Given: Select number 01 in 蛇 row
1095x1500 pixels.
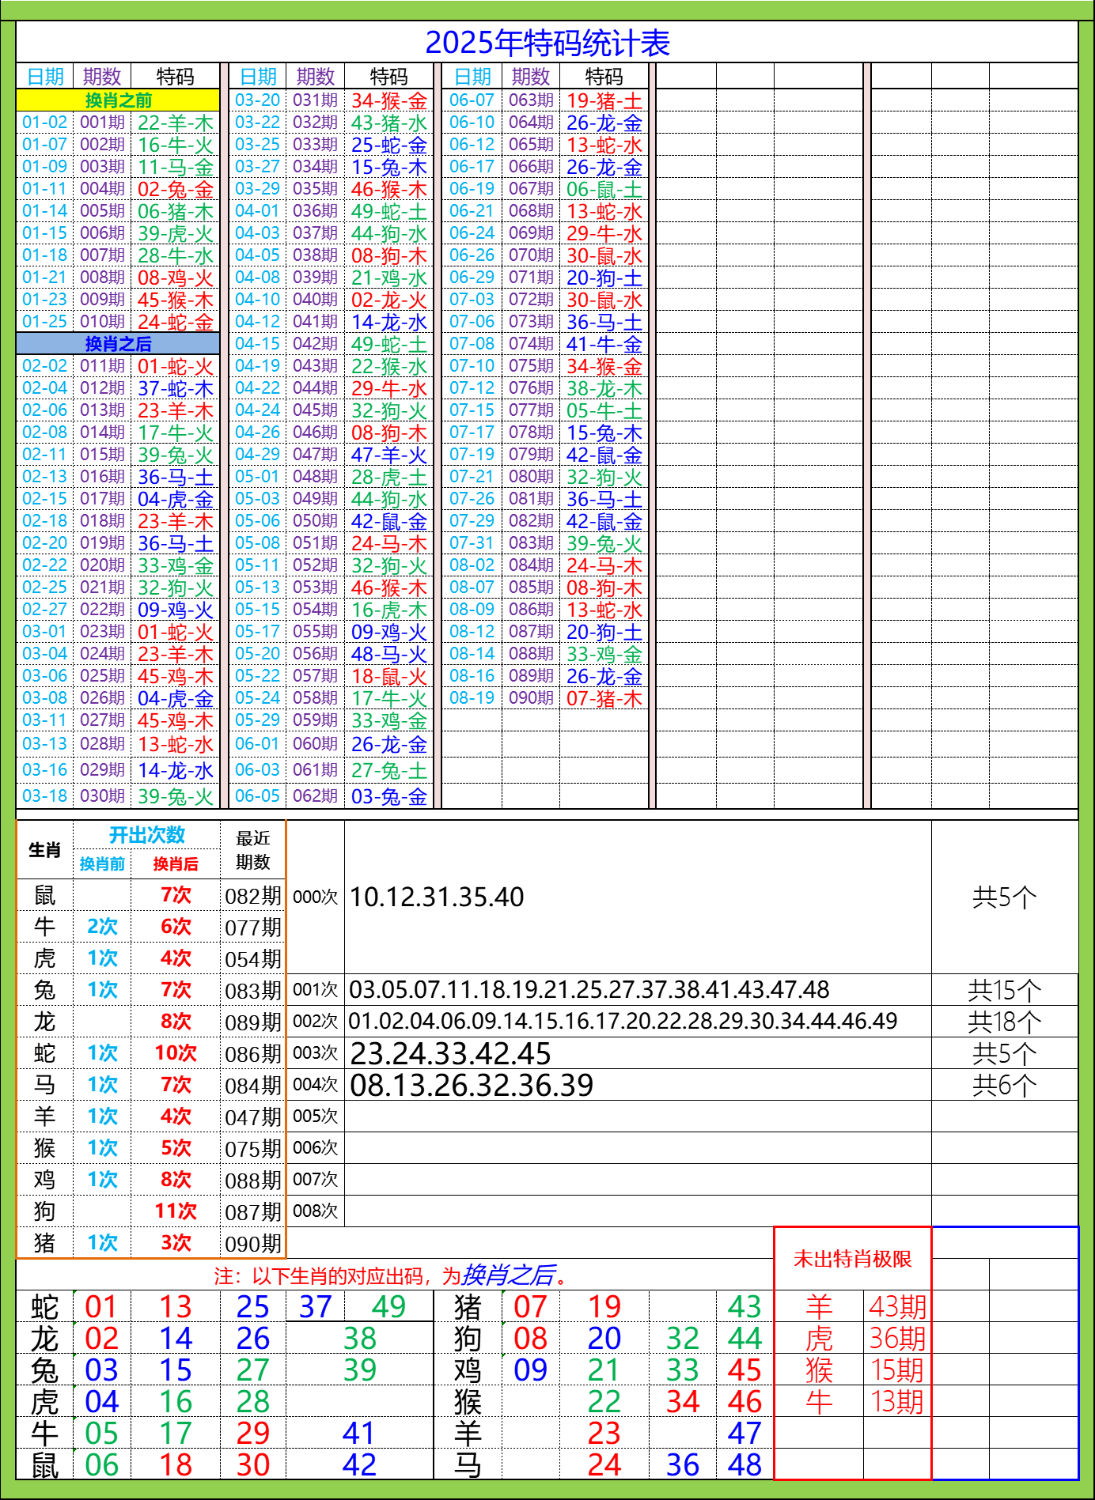Looking at the screenshot, I should pos(100,1305).
